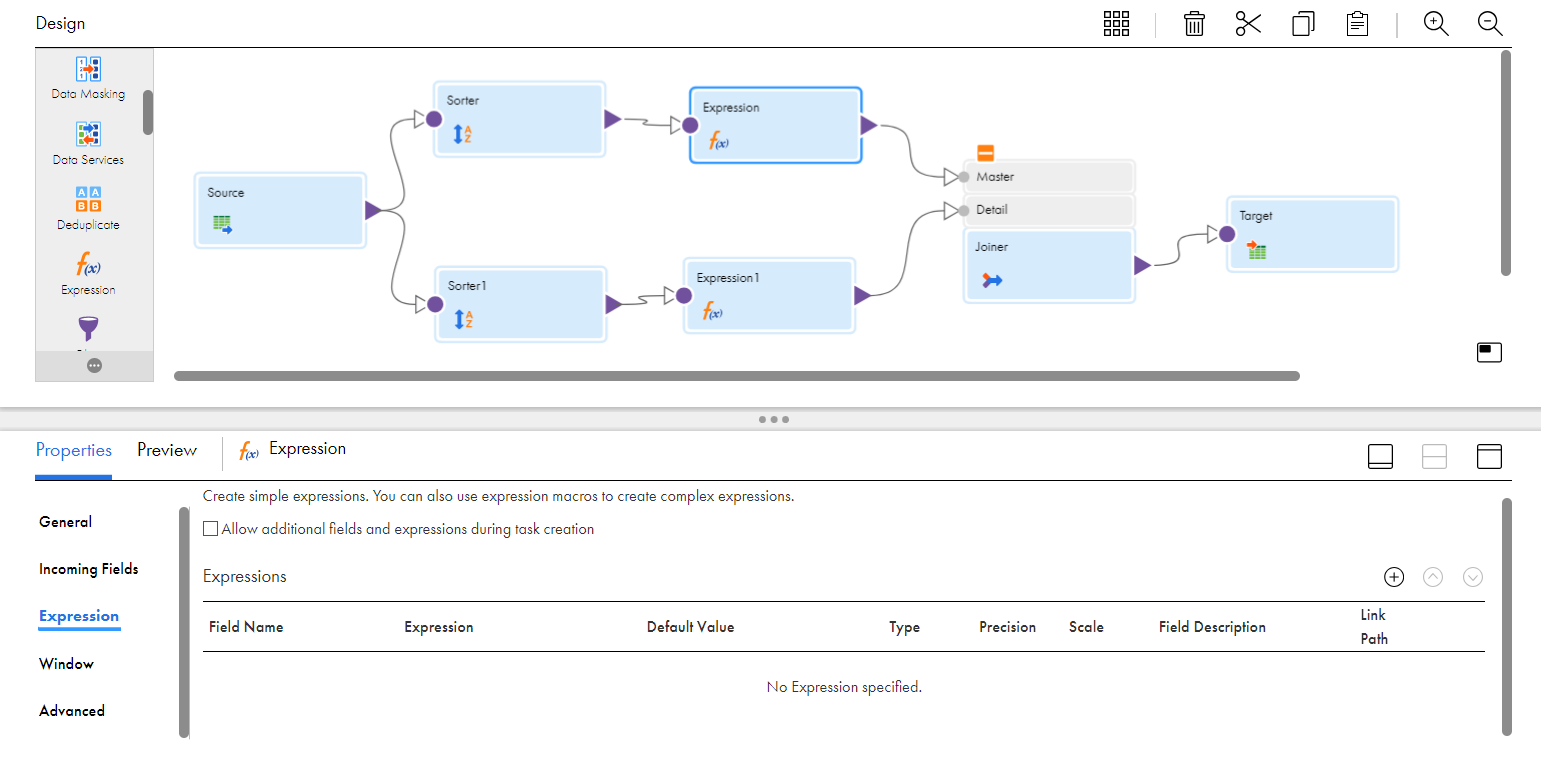Click the panel splitter three-dot handle

pos(774,419)
